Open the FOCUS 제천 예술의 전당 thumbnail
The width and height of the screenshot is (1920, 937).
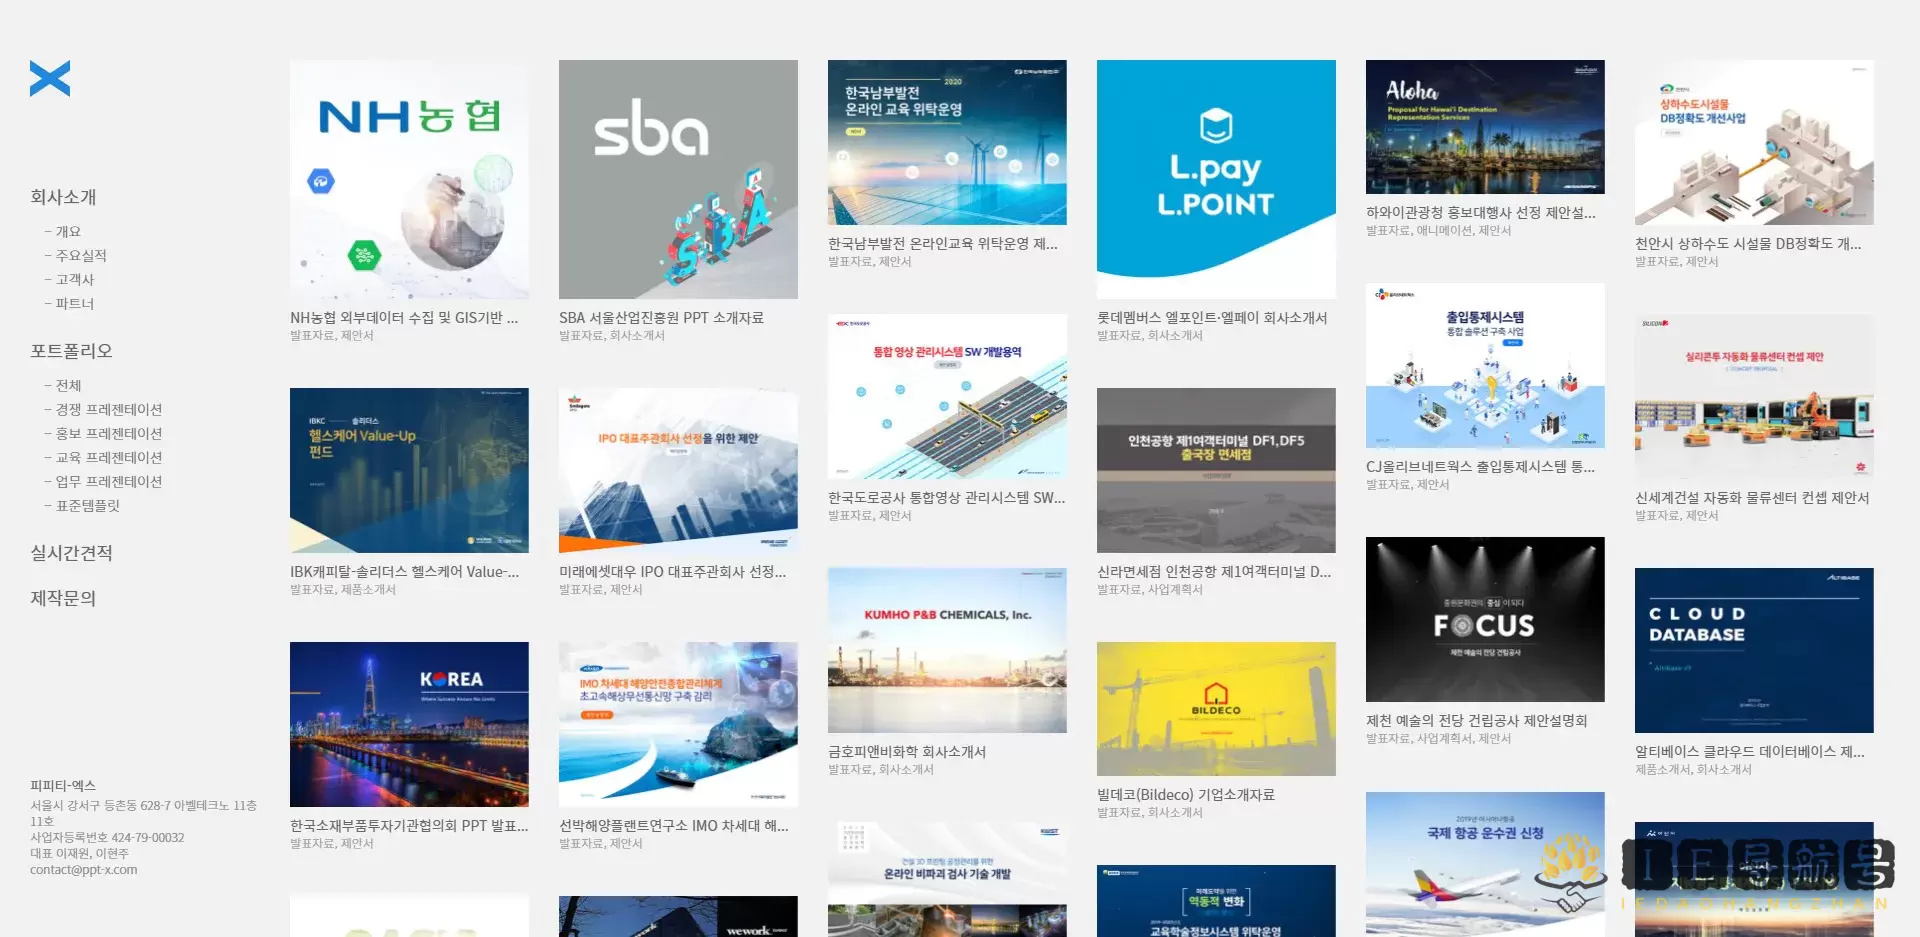(1485, 620)
